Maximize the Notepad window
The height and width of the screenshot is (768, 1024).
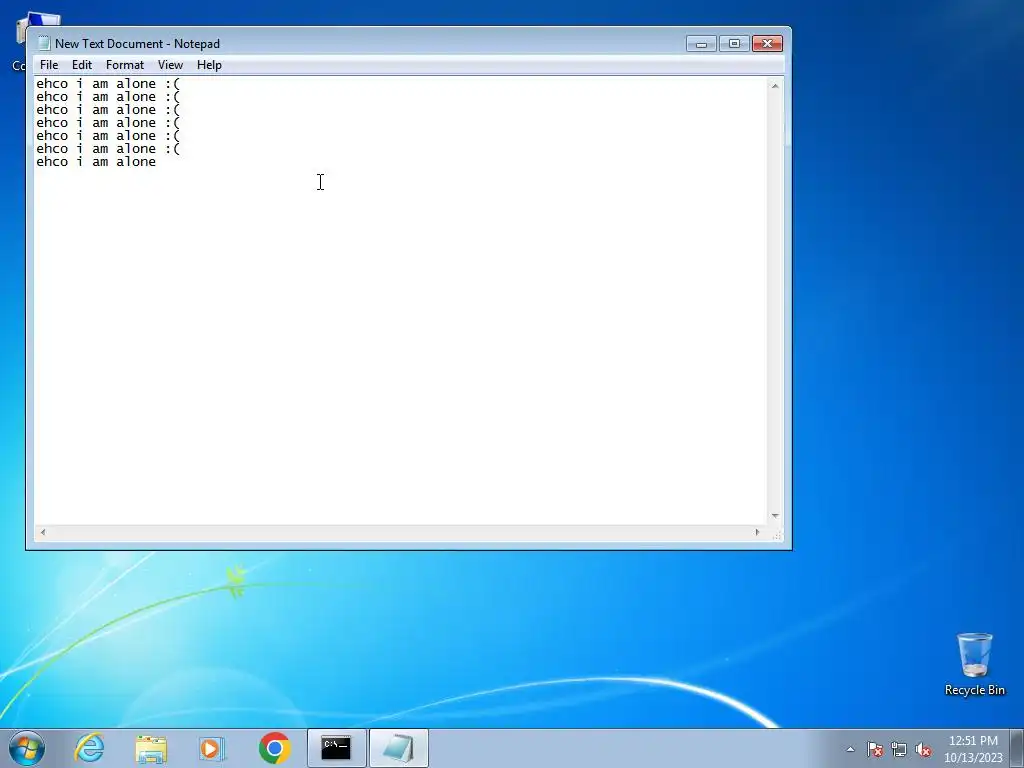coord(734,44)
